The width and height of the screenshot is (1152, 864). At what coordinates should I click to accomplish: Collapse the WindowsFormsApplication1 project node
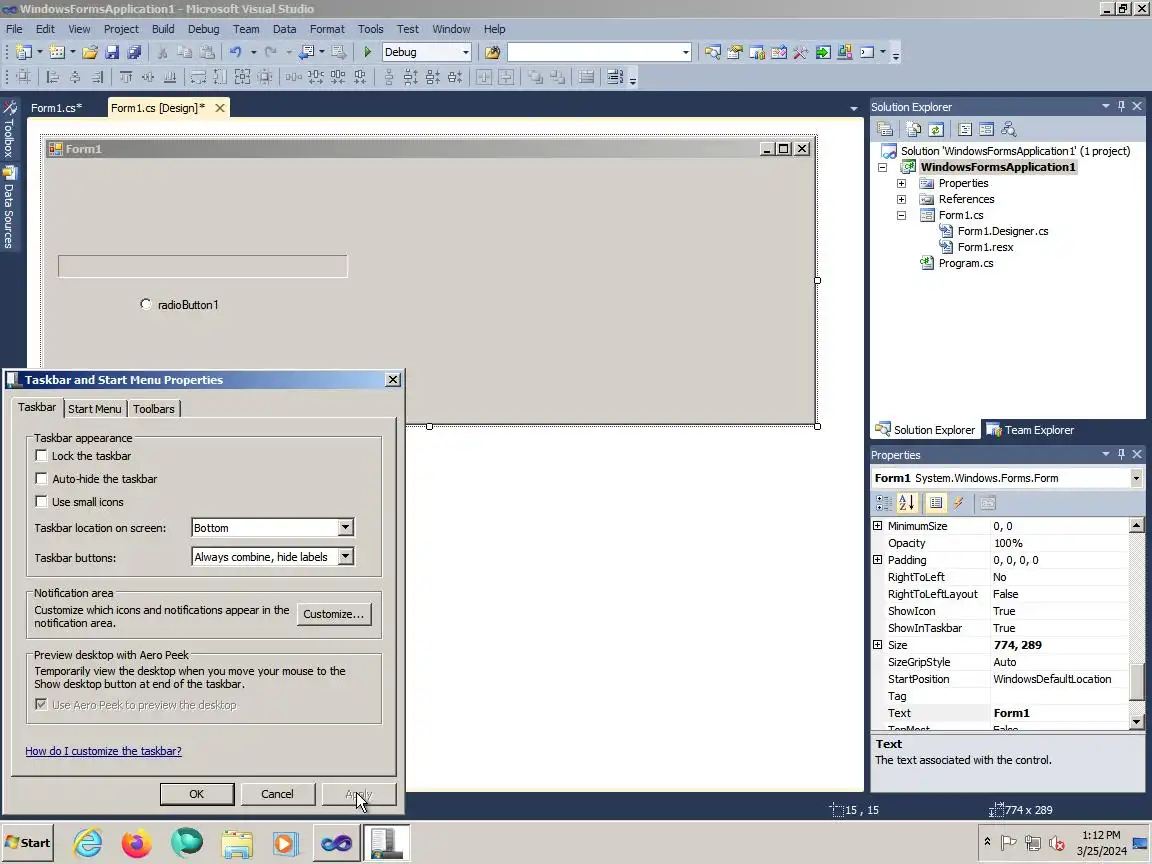coord(883,168)
